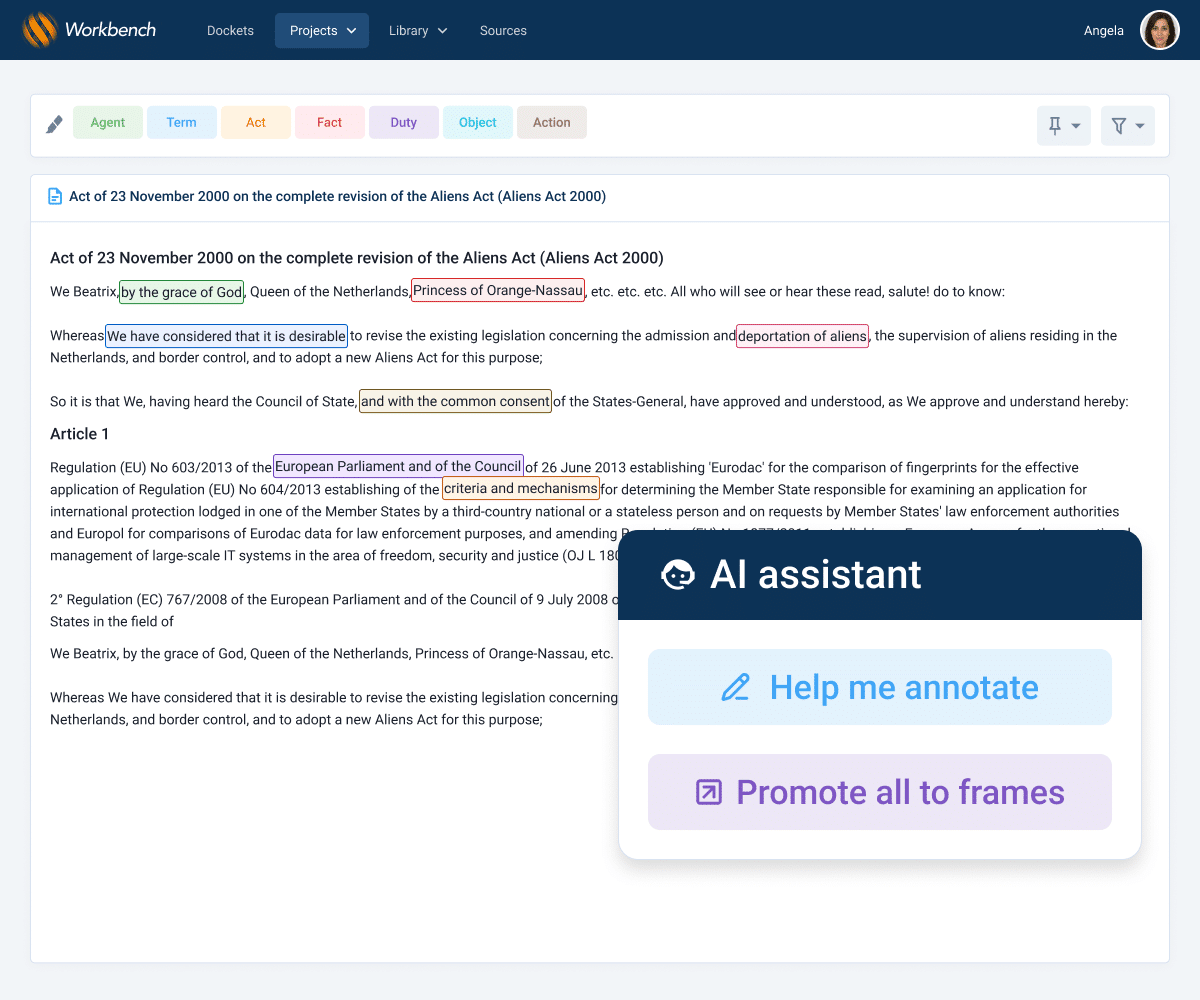
Task: Click Angela's profile avatar
Action: (1159, 31)
